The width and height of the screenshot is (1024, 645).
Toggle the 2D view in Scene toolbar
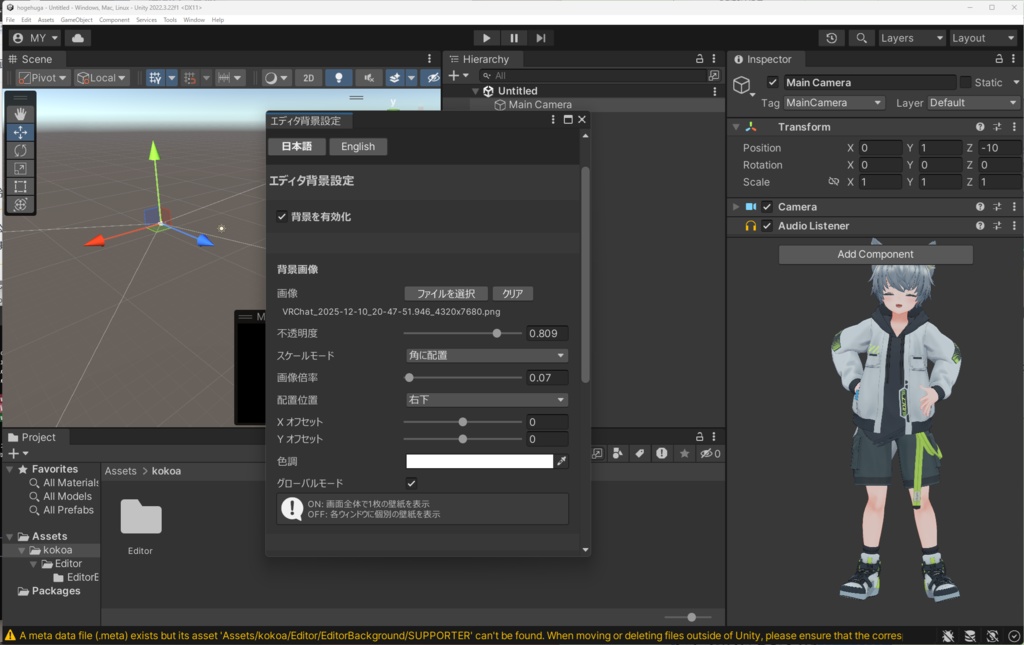click(307, 77)
